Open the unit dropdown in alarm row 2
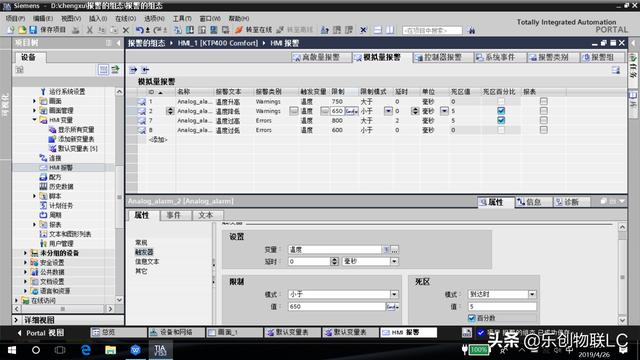The width and height of the screenshot is (640, 360). coord(444,111)
